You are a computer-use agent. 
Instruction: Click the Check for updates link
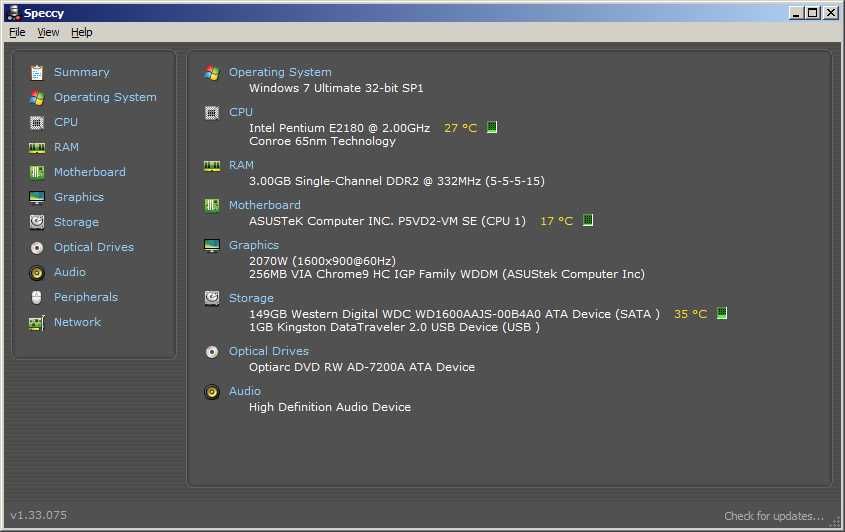click(774, 516)
